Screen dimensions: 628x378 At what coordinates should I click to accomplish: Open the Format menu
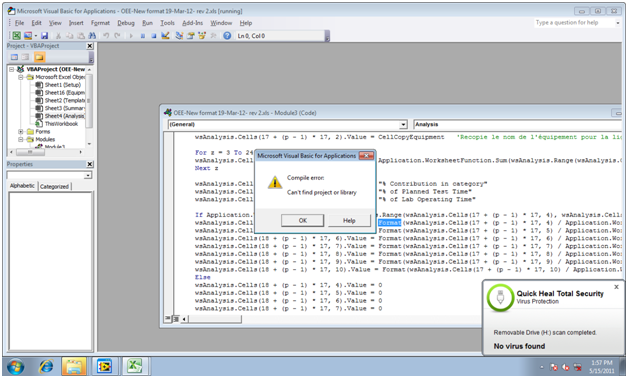pyautogui.click(x=100, y=23)
